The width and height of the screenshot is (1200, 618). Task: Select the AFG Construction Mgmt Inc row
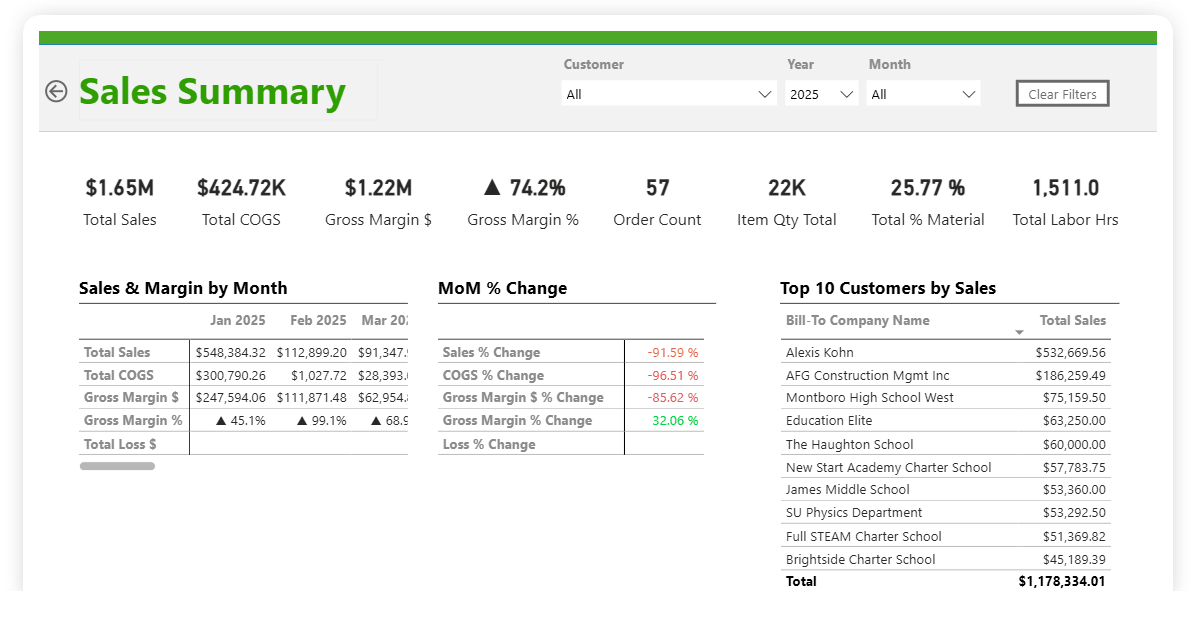tap(946, 375)
